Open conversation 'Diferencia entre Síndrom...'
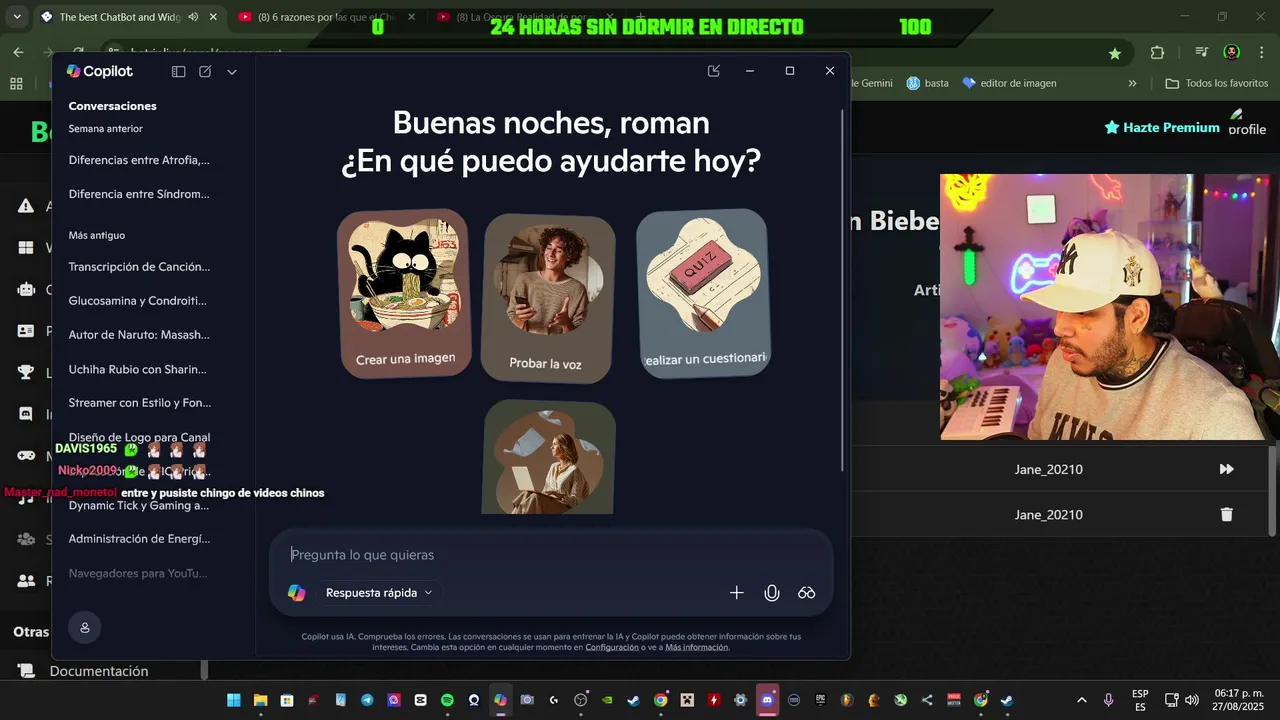Screen dimensions: 1280x720 (x=139, y=194)
